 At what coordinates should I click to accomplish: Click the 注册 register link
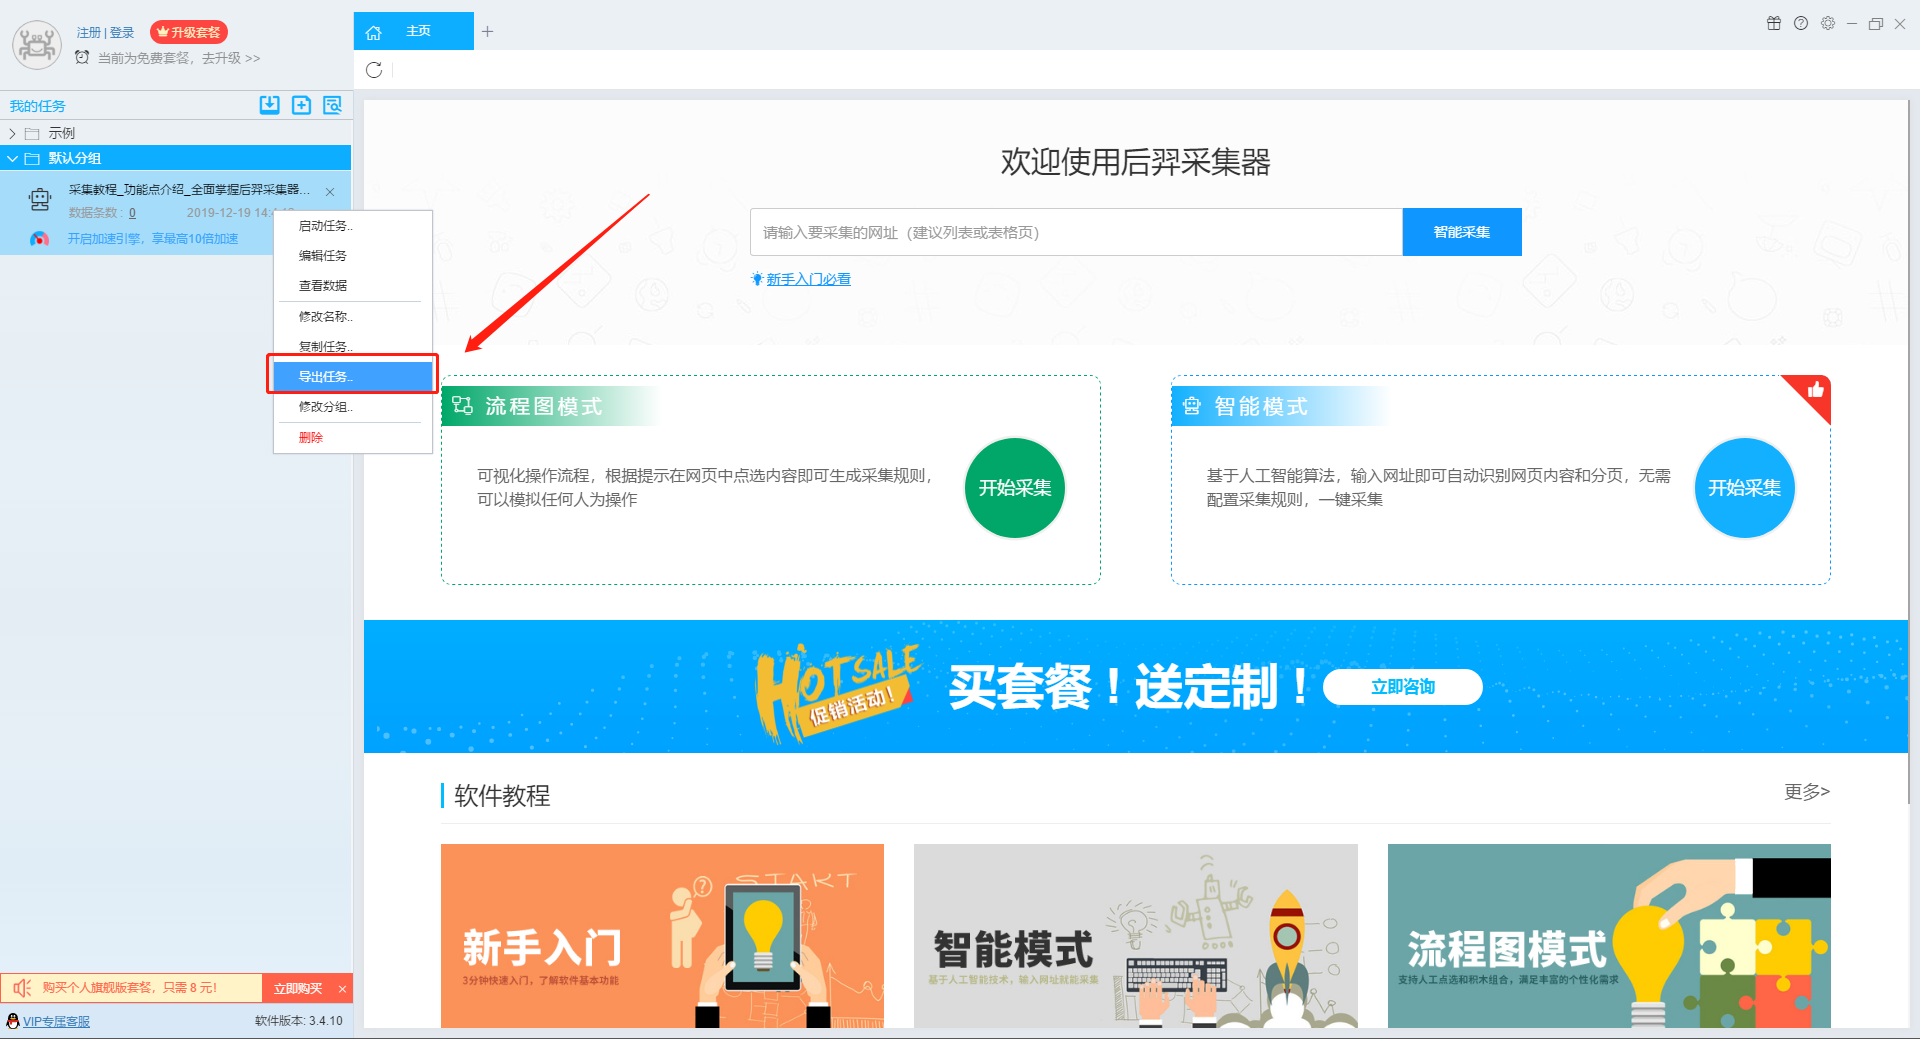click(89, 33)
